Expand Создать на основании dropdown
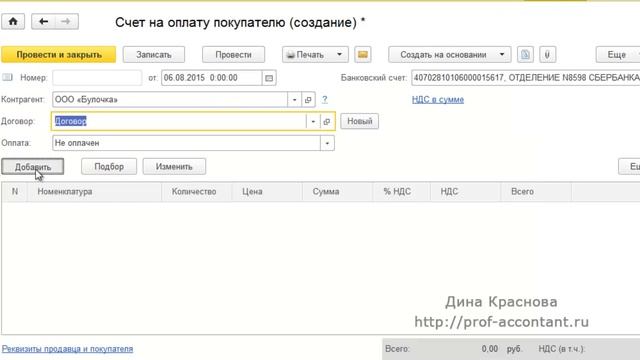 tap(502, 55)
